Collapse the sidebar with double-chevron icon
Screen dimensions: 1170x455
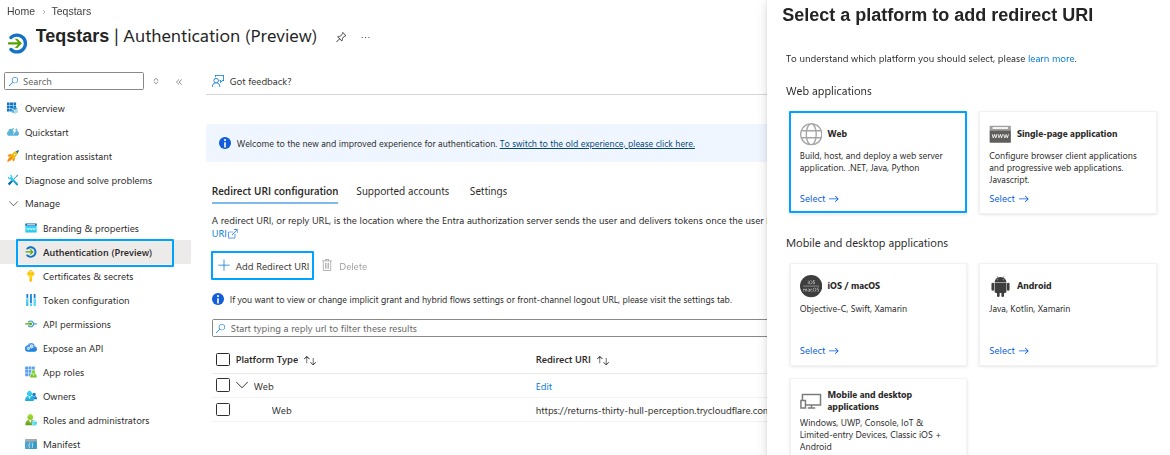tap(179, 81)
